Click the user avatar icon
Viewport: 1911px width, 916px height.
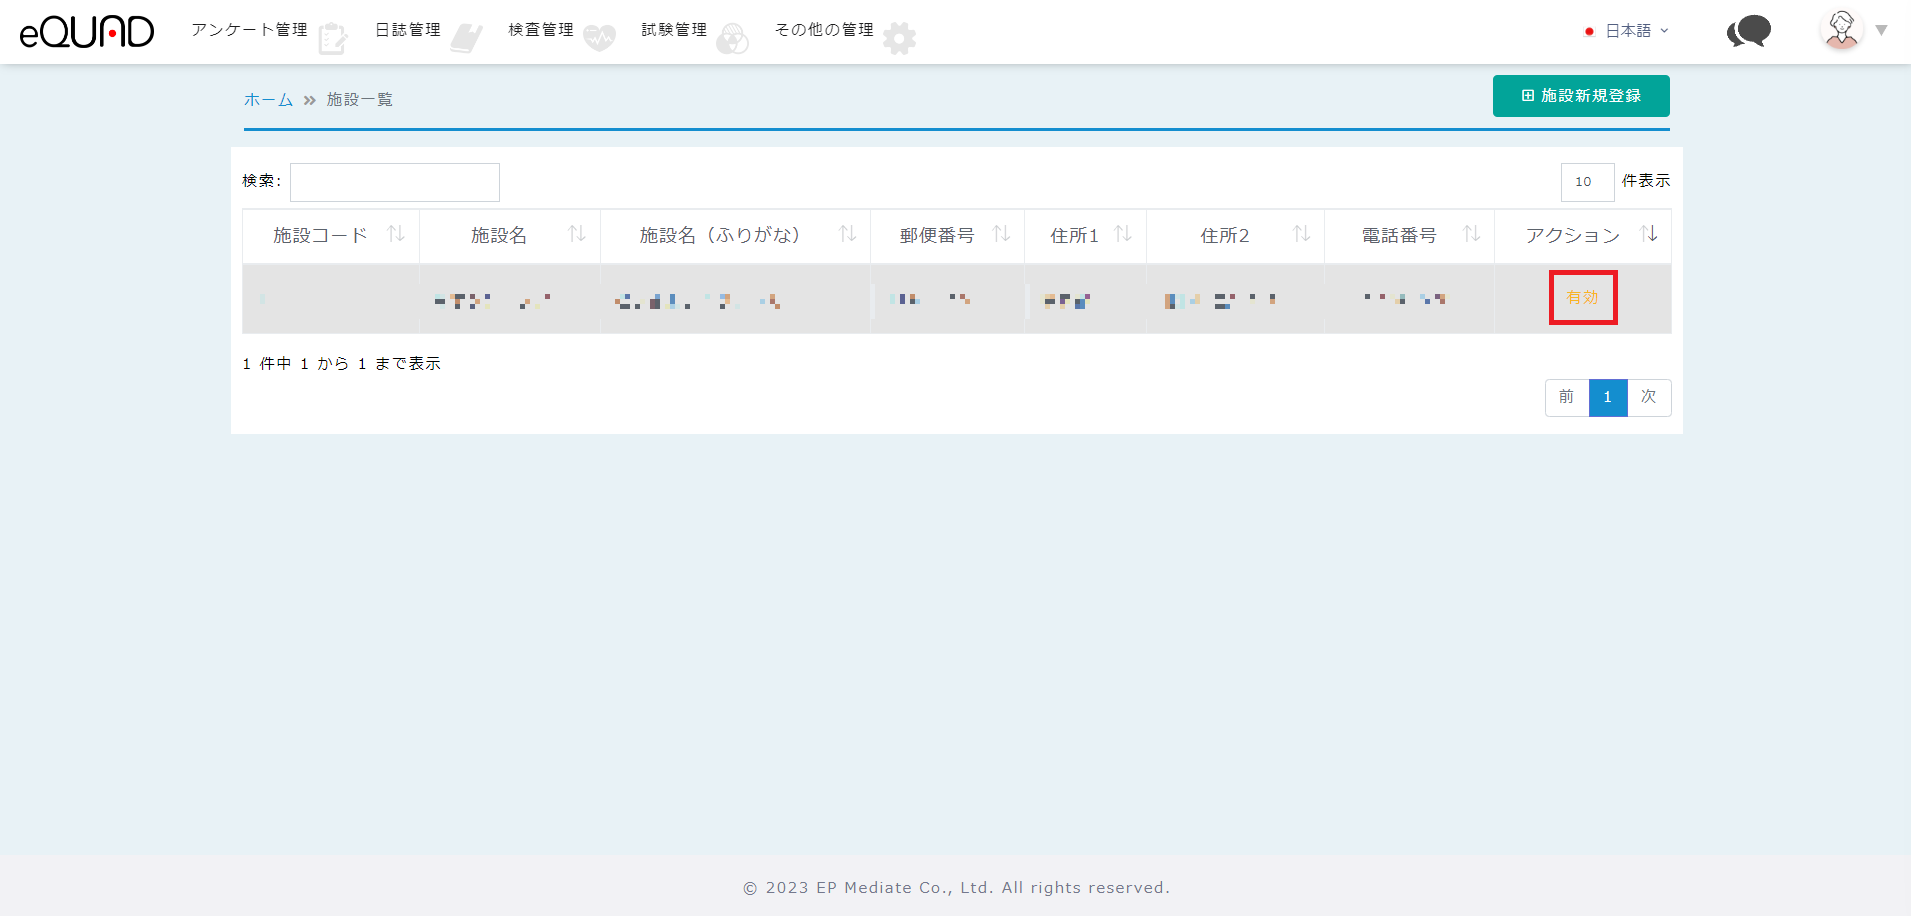1841,30
